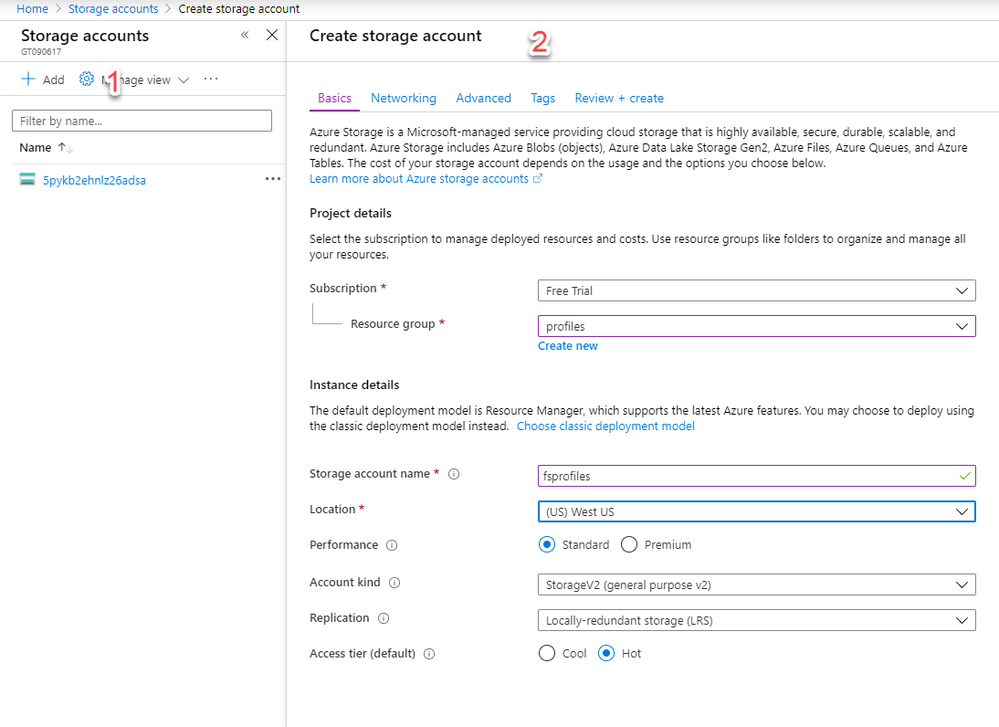
Task: Click the Add plus icon
Action: pos(28,79)
